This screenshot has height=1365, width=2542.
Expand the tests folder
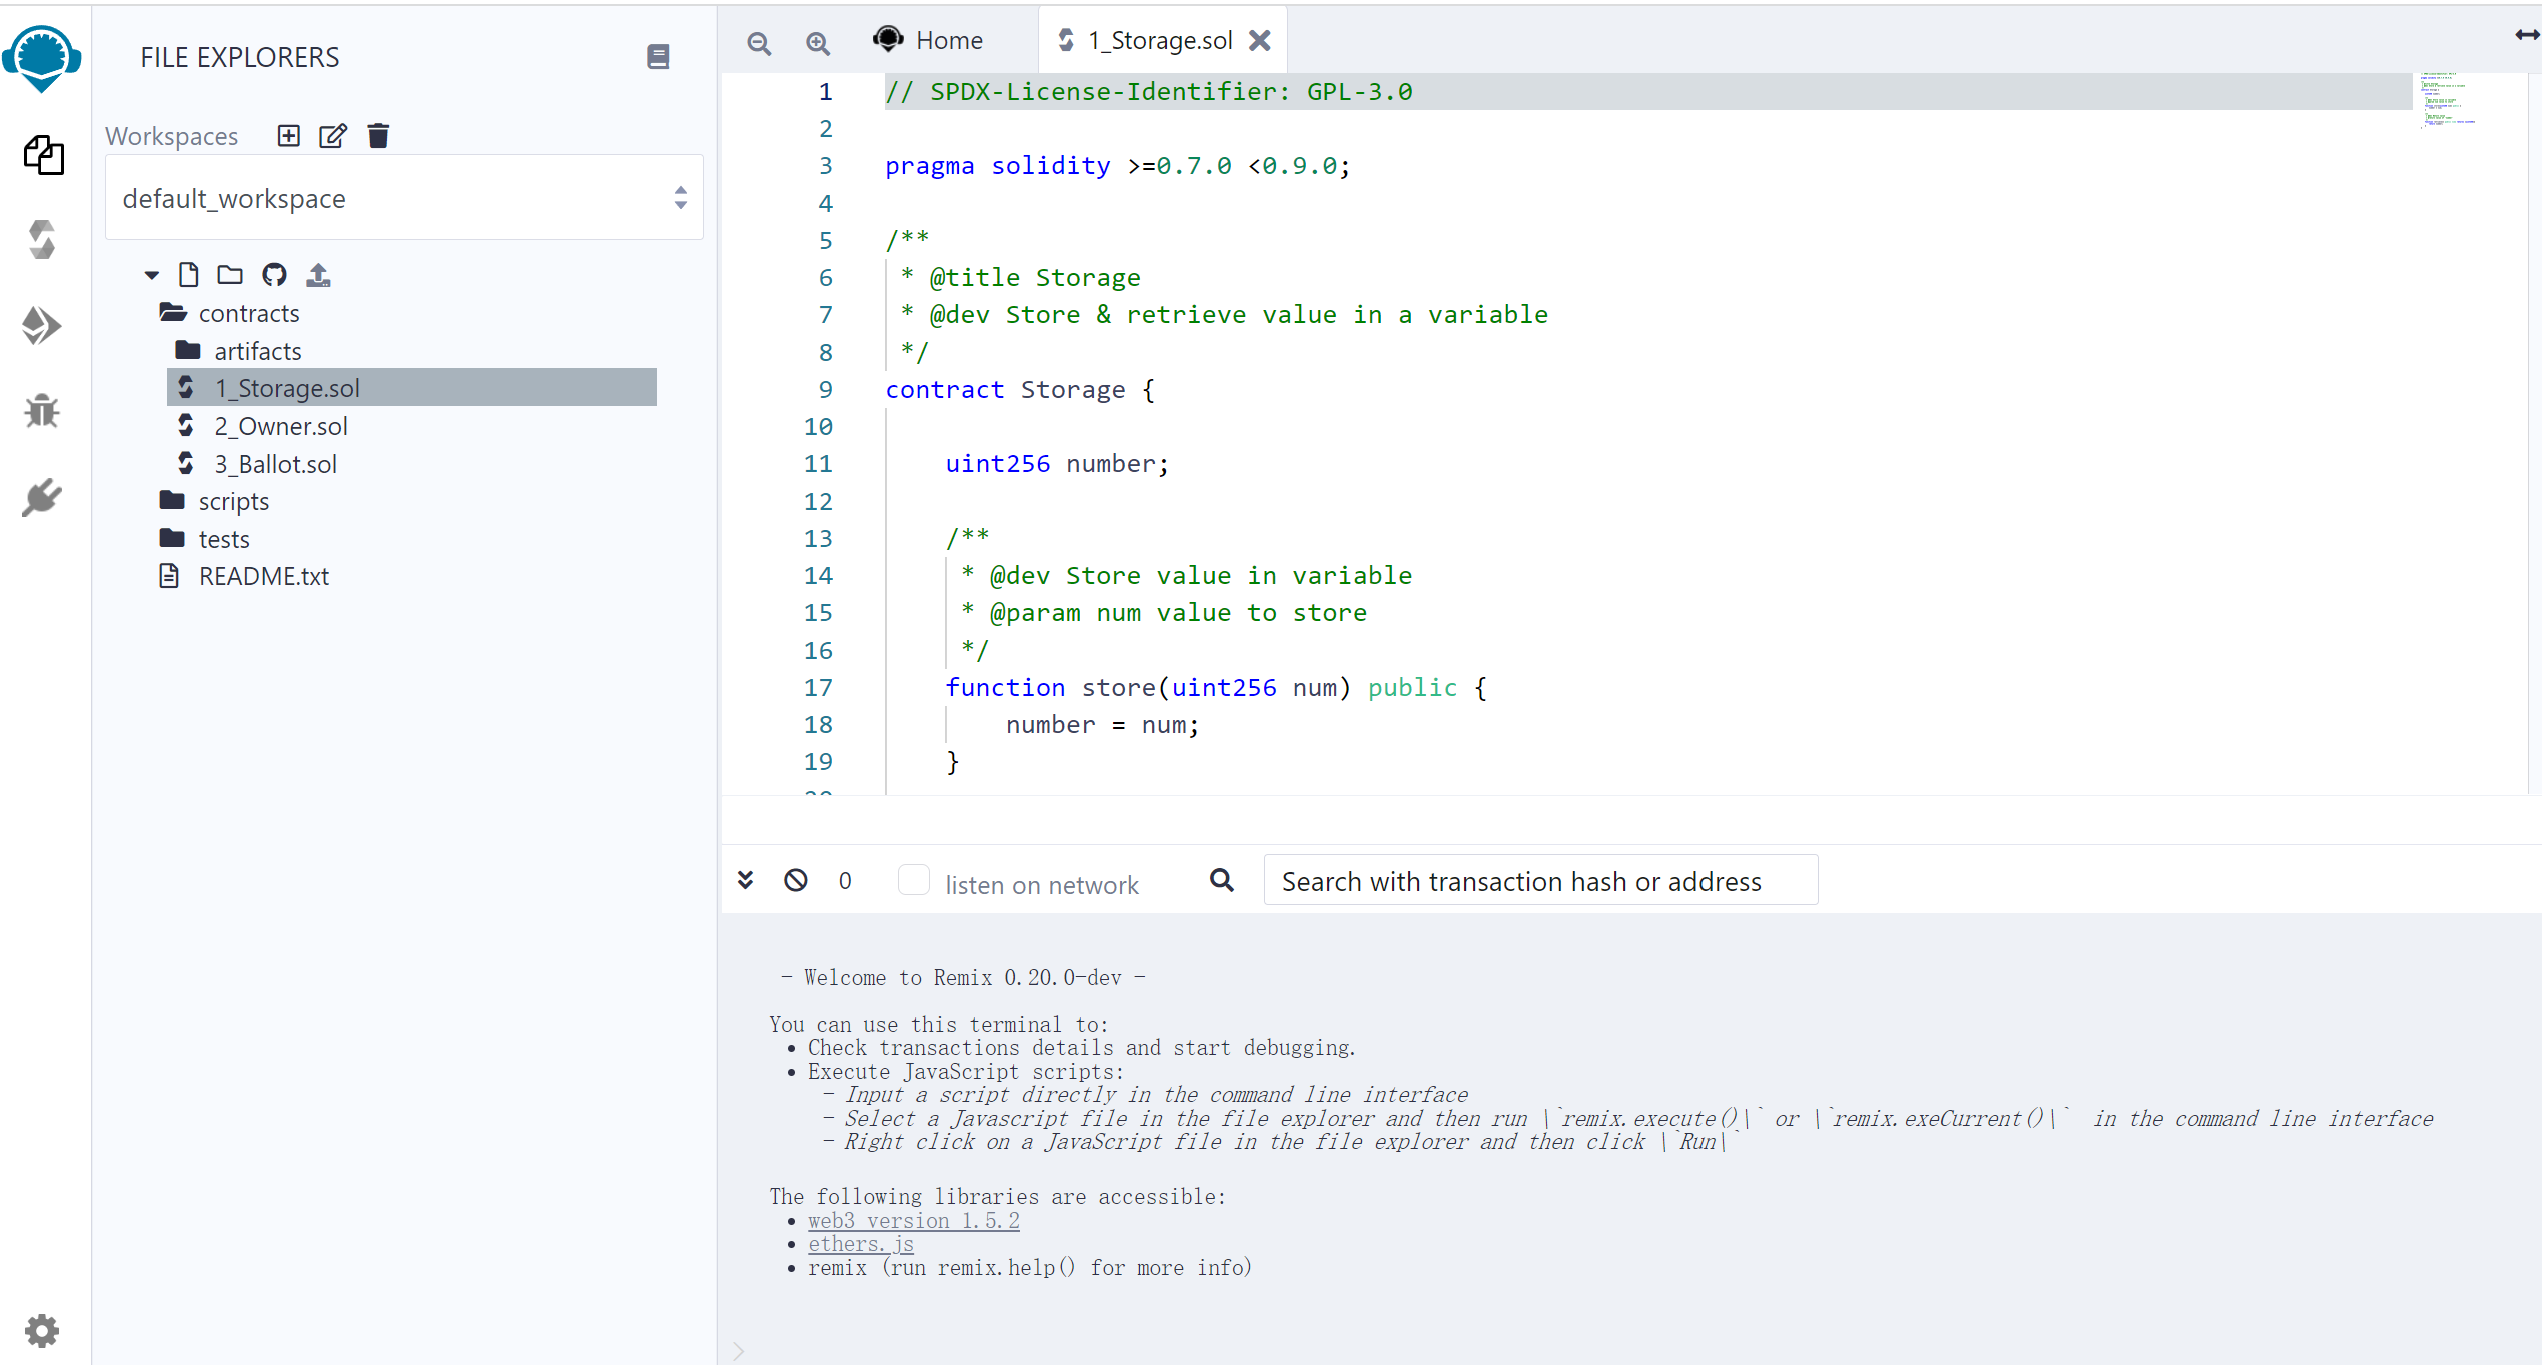[x=204, y=539]
